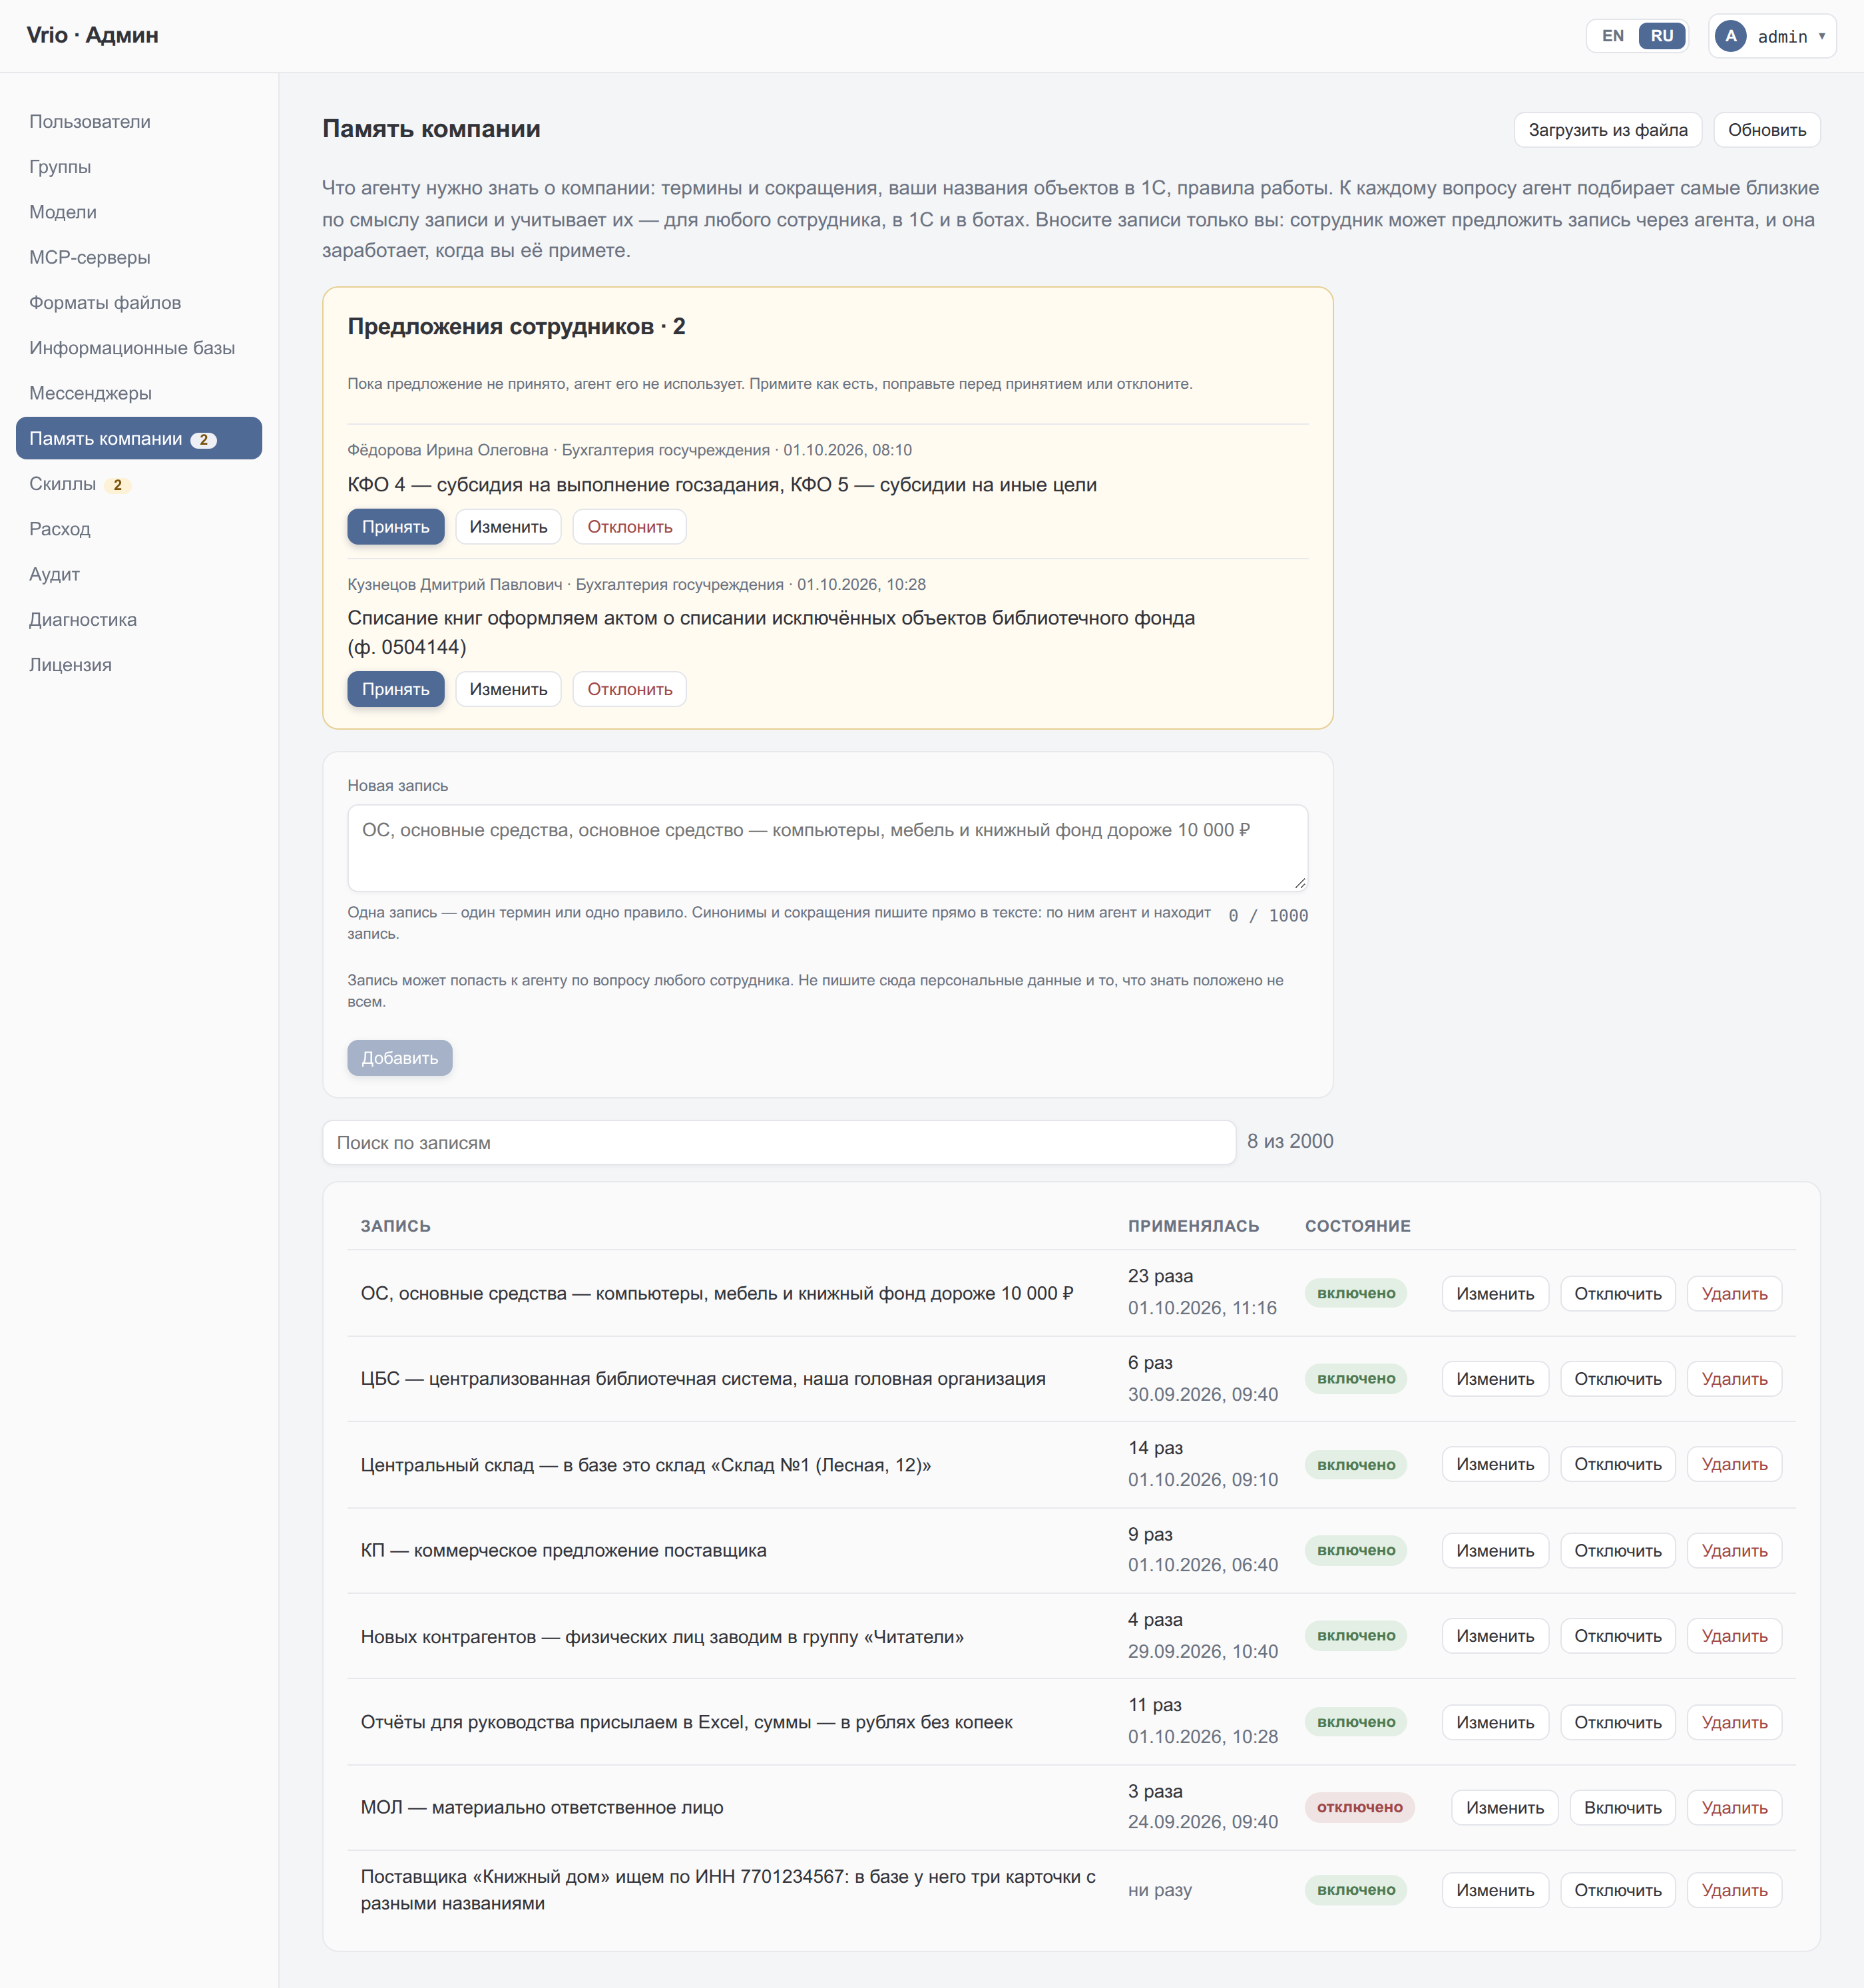This screenshot has height=1988, width=1864.
Task: Click the Поиск по записям field
Action: point(779,1142)
